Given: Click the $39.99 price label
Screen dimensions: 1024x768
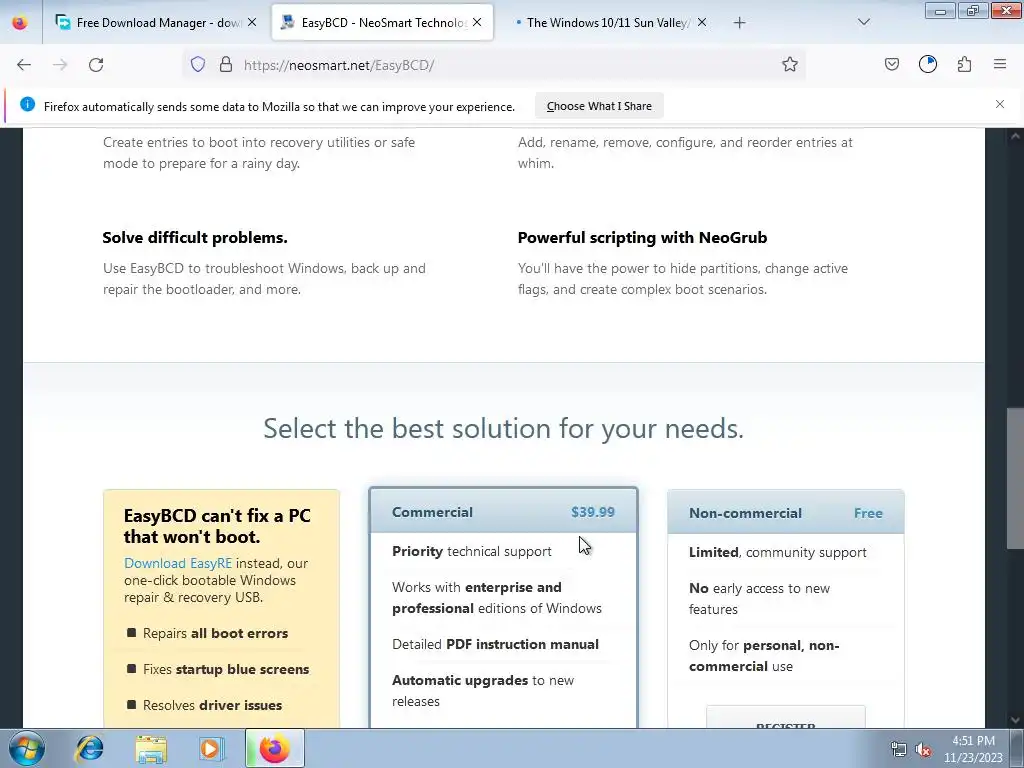Looking at the screenshot, I should tap(593, 512).
